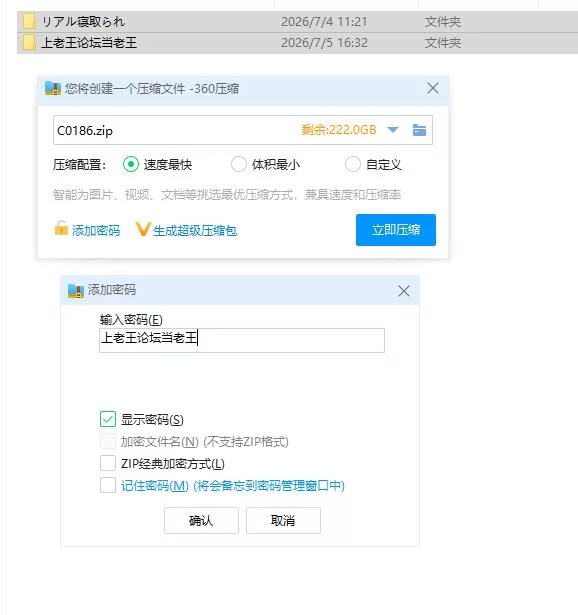This screenshot has height=615, width=578.
Task: Click the 360压缩 icon in 添加密码 title bar
Action: 76,291
